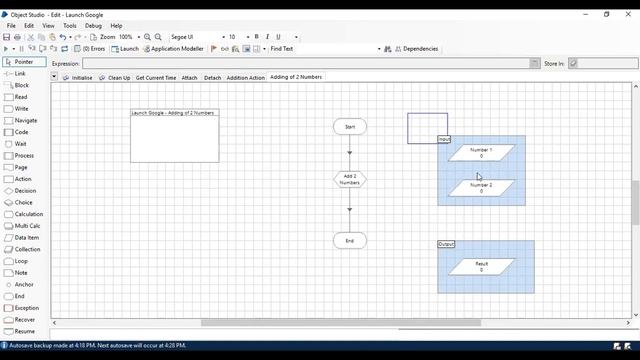The width and height of the screenshot is (640, 360).
Task: Open the Segoe UI font dropdown
Action: [x=223, y=37]
